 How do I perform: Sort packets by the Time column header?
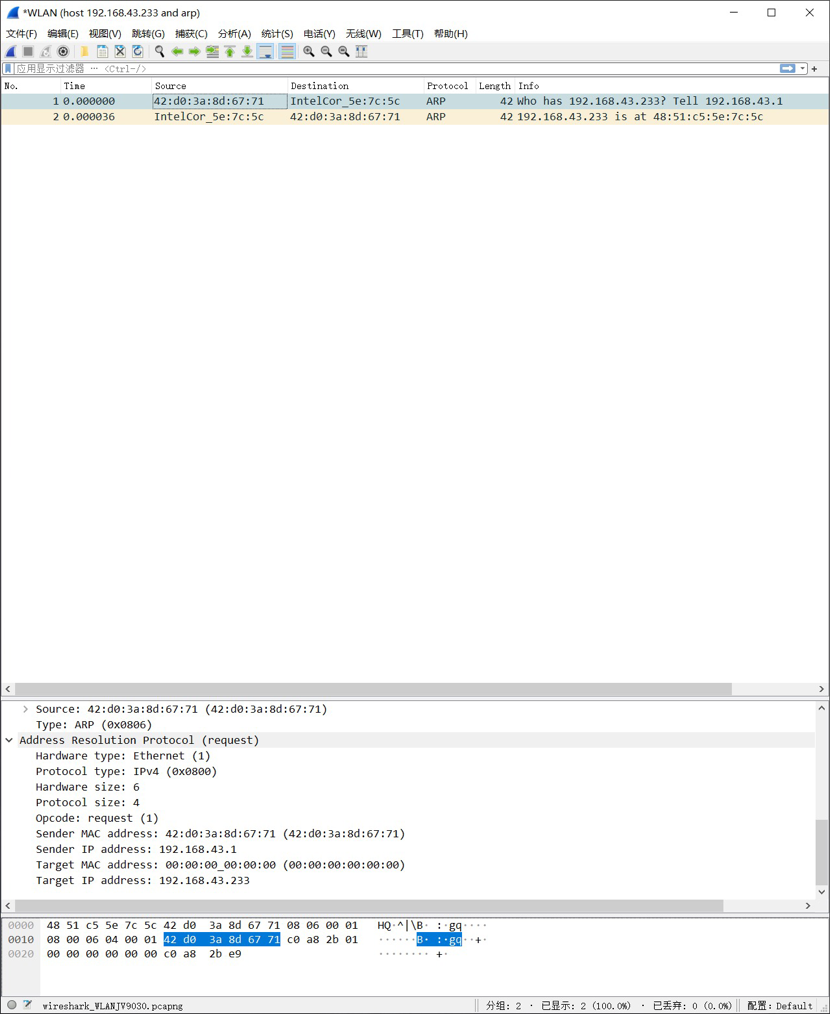(x=106, y=86)
